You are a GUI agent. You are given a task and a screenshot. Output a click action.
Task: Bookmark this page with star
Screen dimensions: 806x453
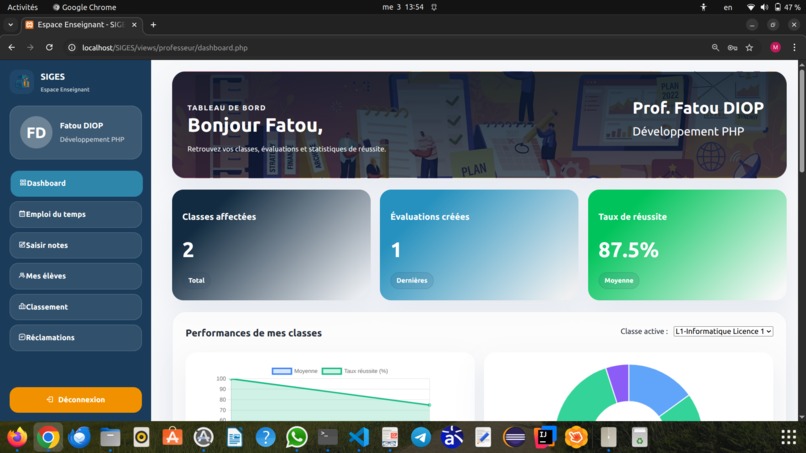(749, 47)
